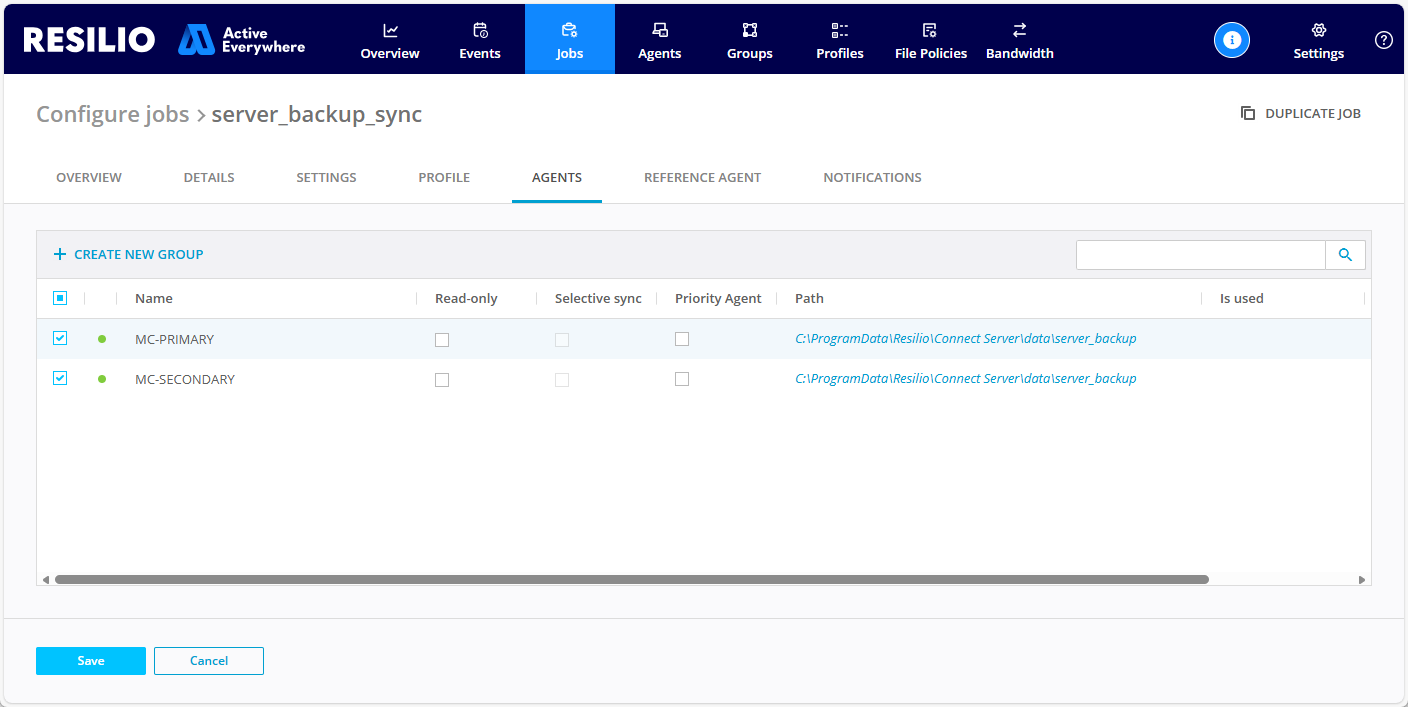This screenshot has height=707, width=1408.
Task: Click the agent search input field
Action: tap(1200, 255)
